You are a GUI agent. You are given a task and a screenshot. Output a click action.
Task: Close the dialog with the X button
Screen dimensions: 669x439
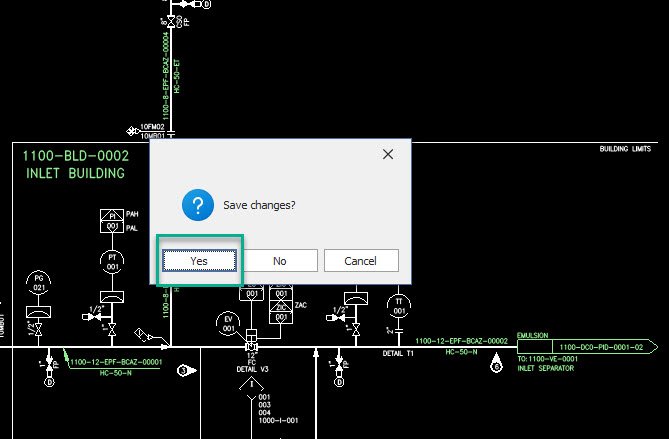[388, 154]
